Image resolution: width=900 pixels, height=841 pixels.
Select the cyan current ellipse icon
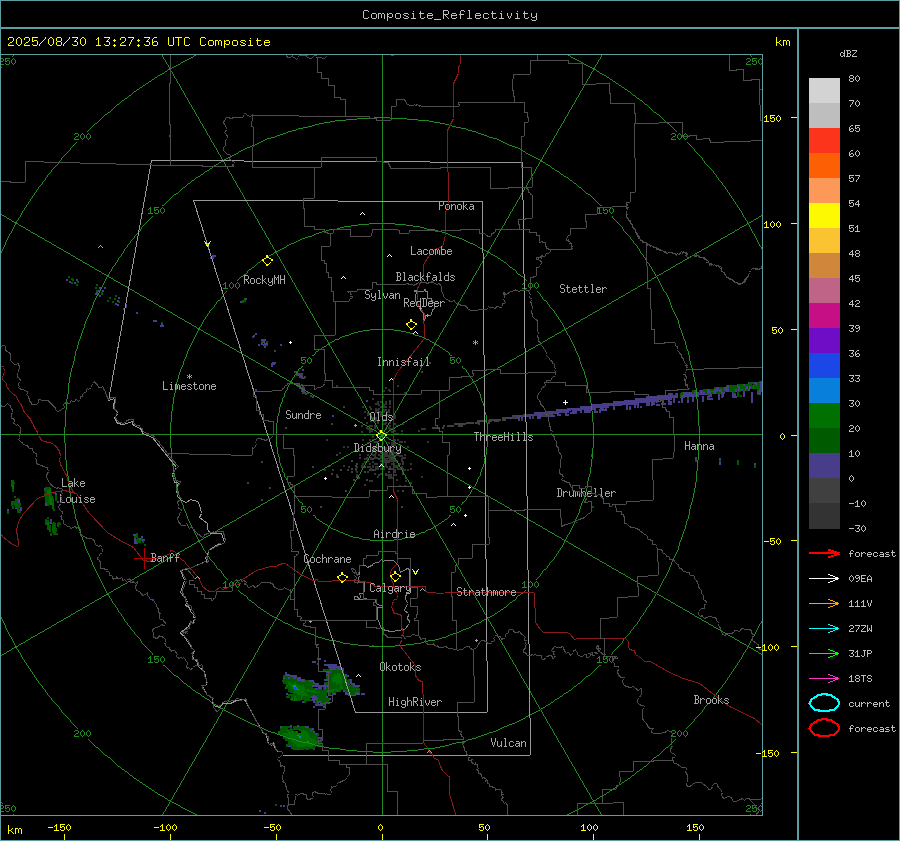(824, 703)
